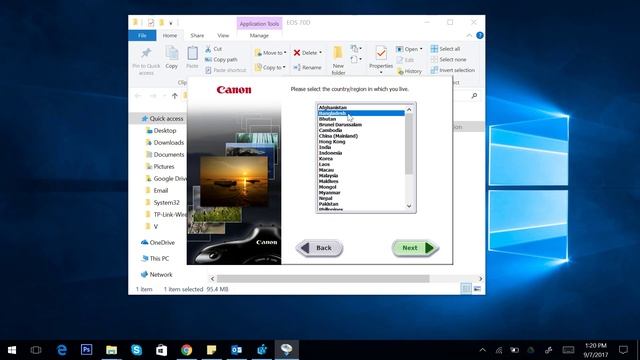The image size is (640, 360).
Task: Open Photoshop from the taskbar
Action: (87, 350)
